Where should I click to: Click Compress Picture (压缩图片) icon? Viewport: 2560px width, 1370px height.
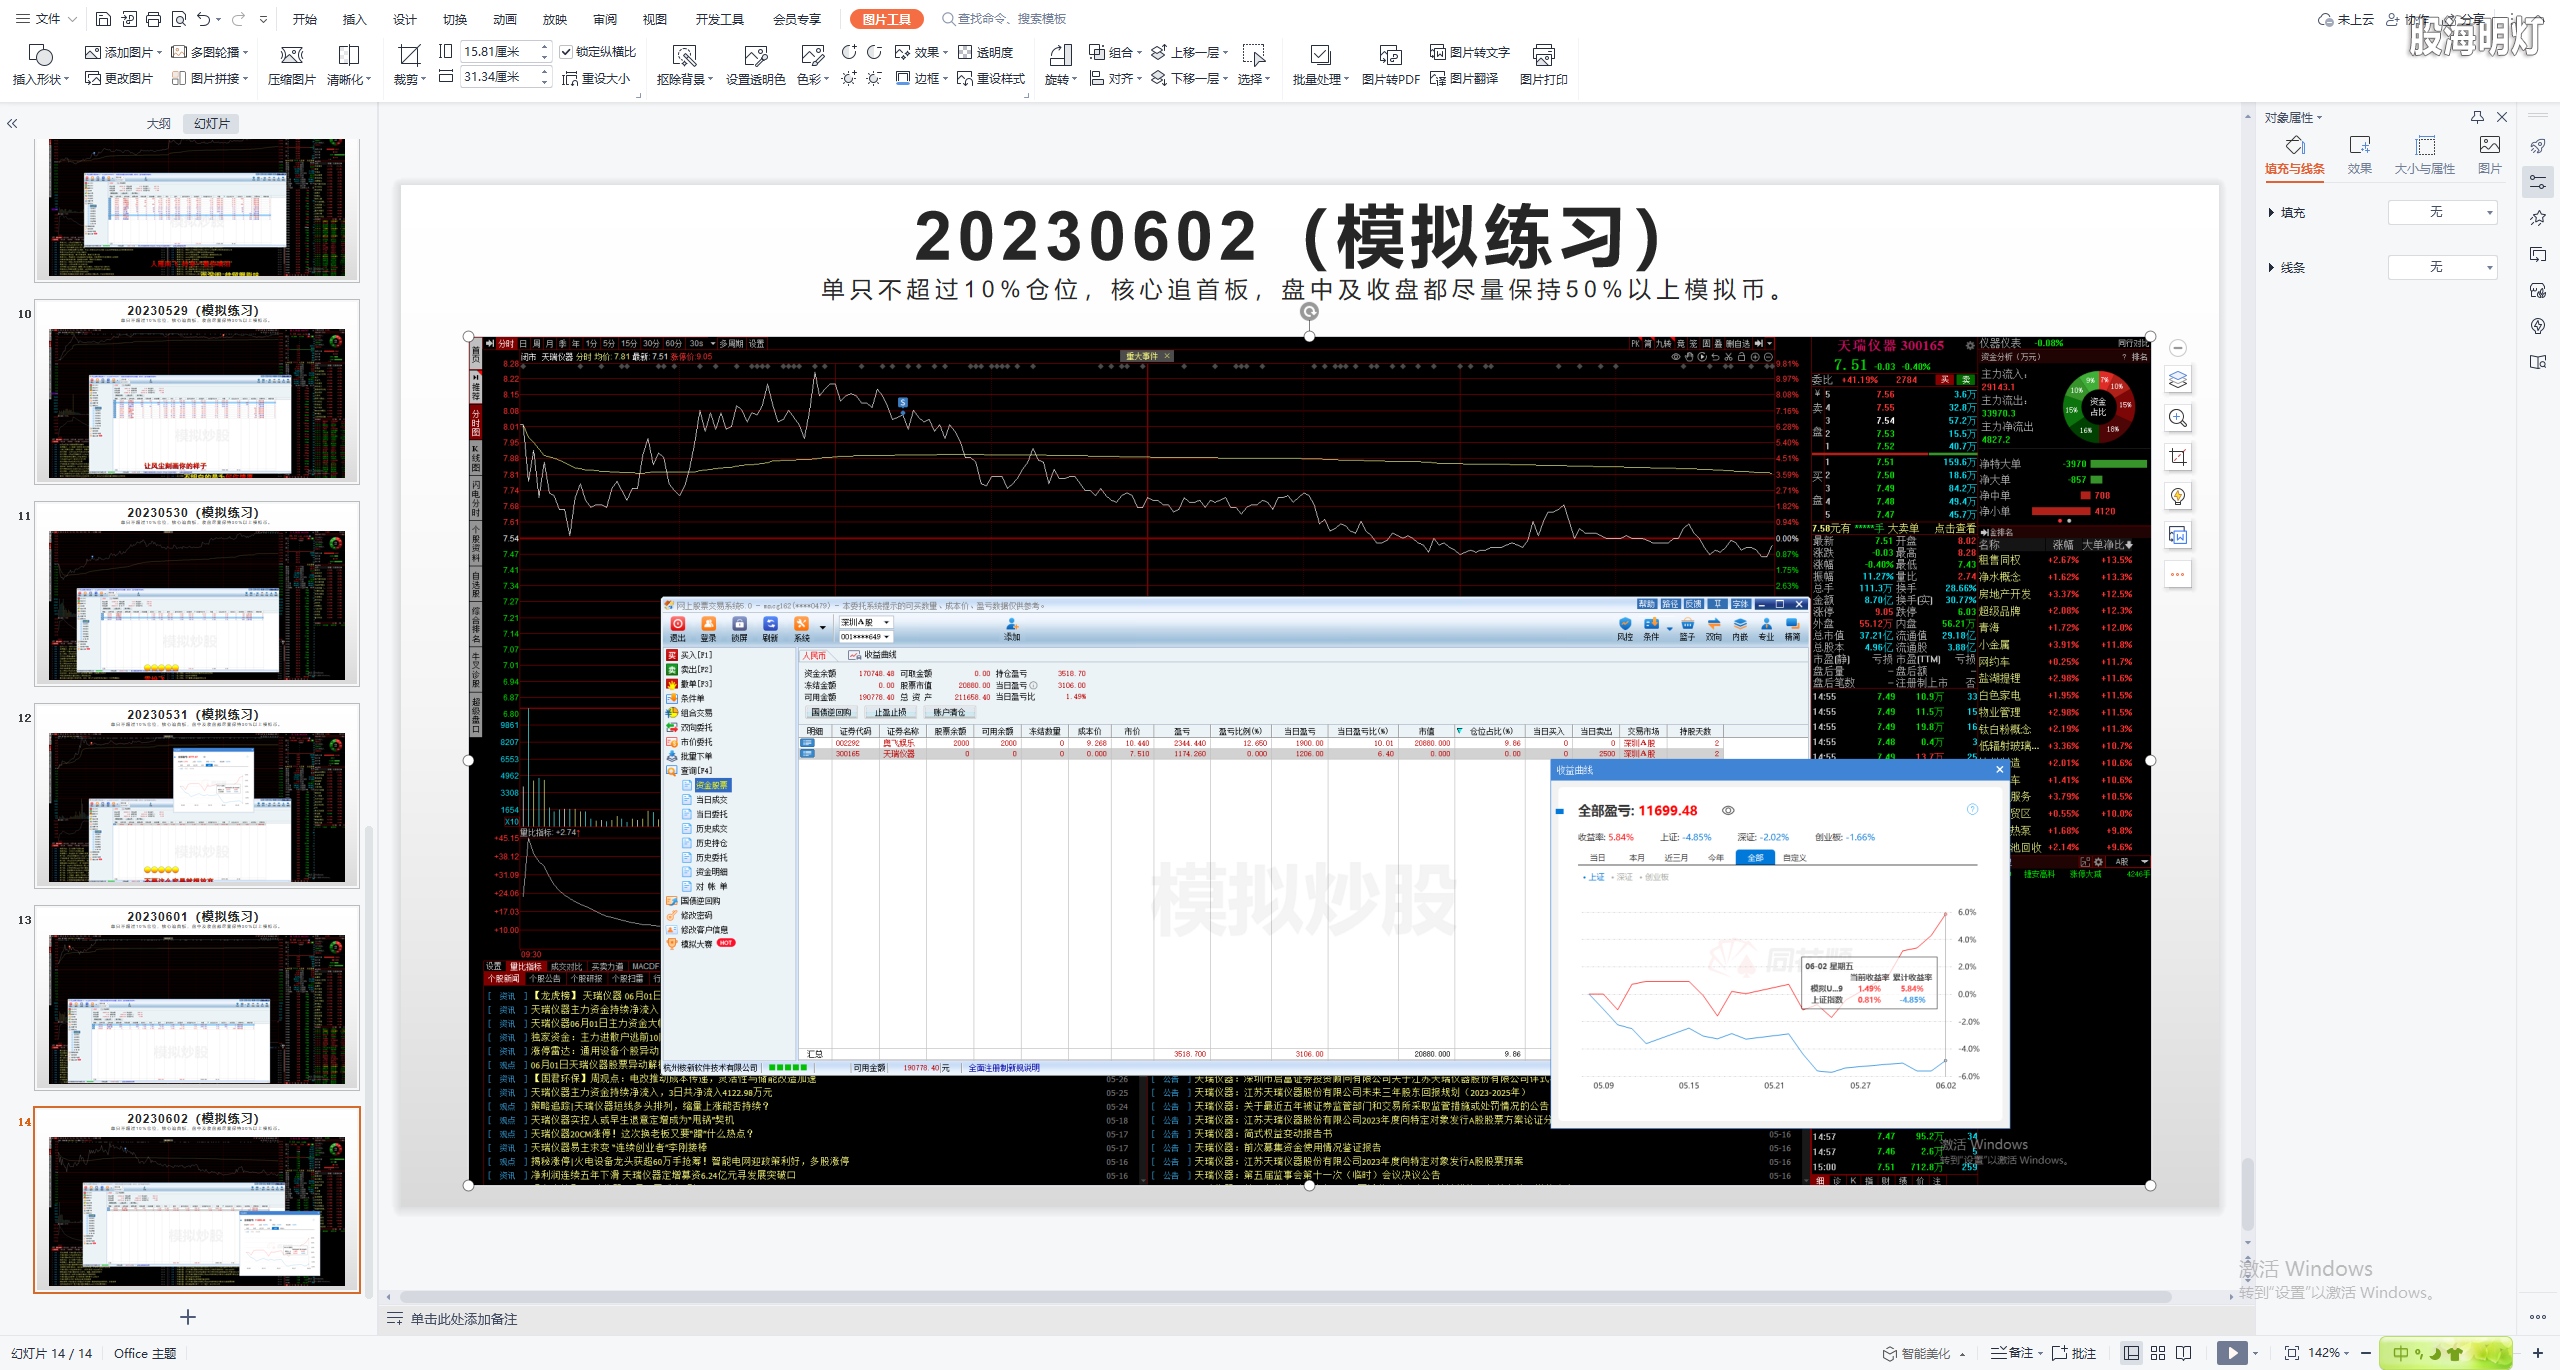pos(291,64)
